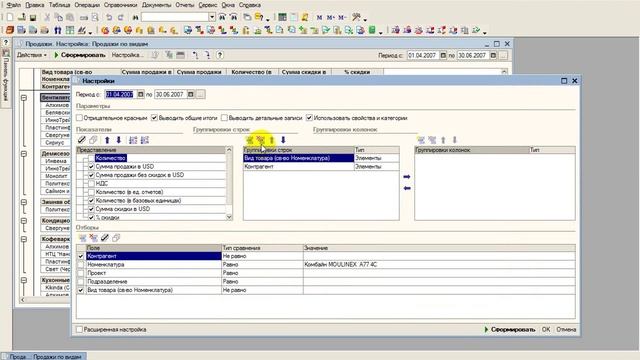
Task: Click the M+ memory icon
Action: tap(331, 17)
